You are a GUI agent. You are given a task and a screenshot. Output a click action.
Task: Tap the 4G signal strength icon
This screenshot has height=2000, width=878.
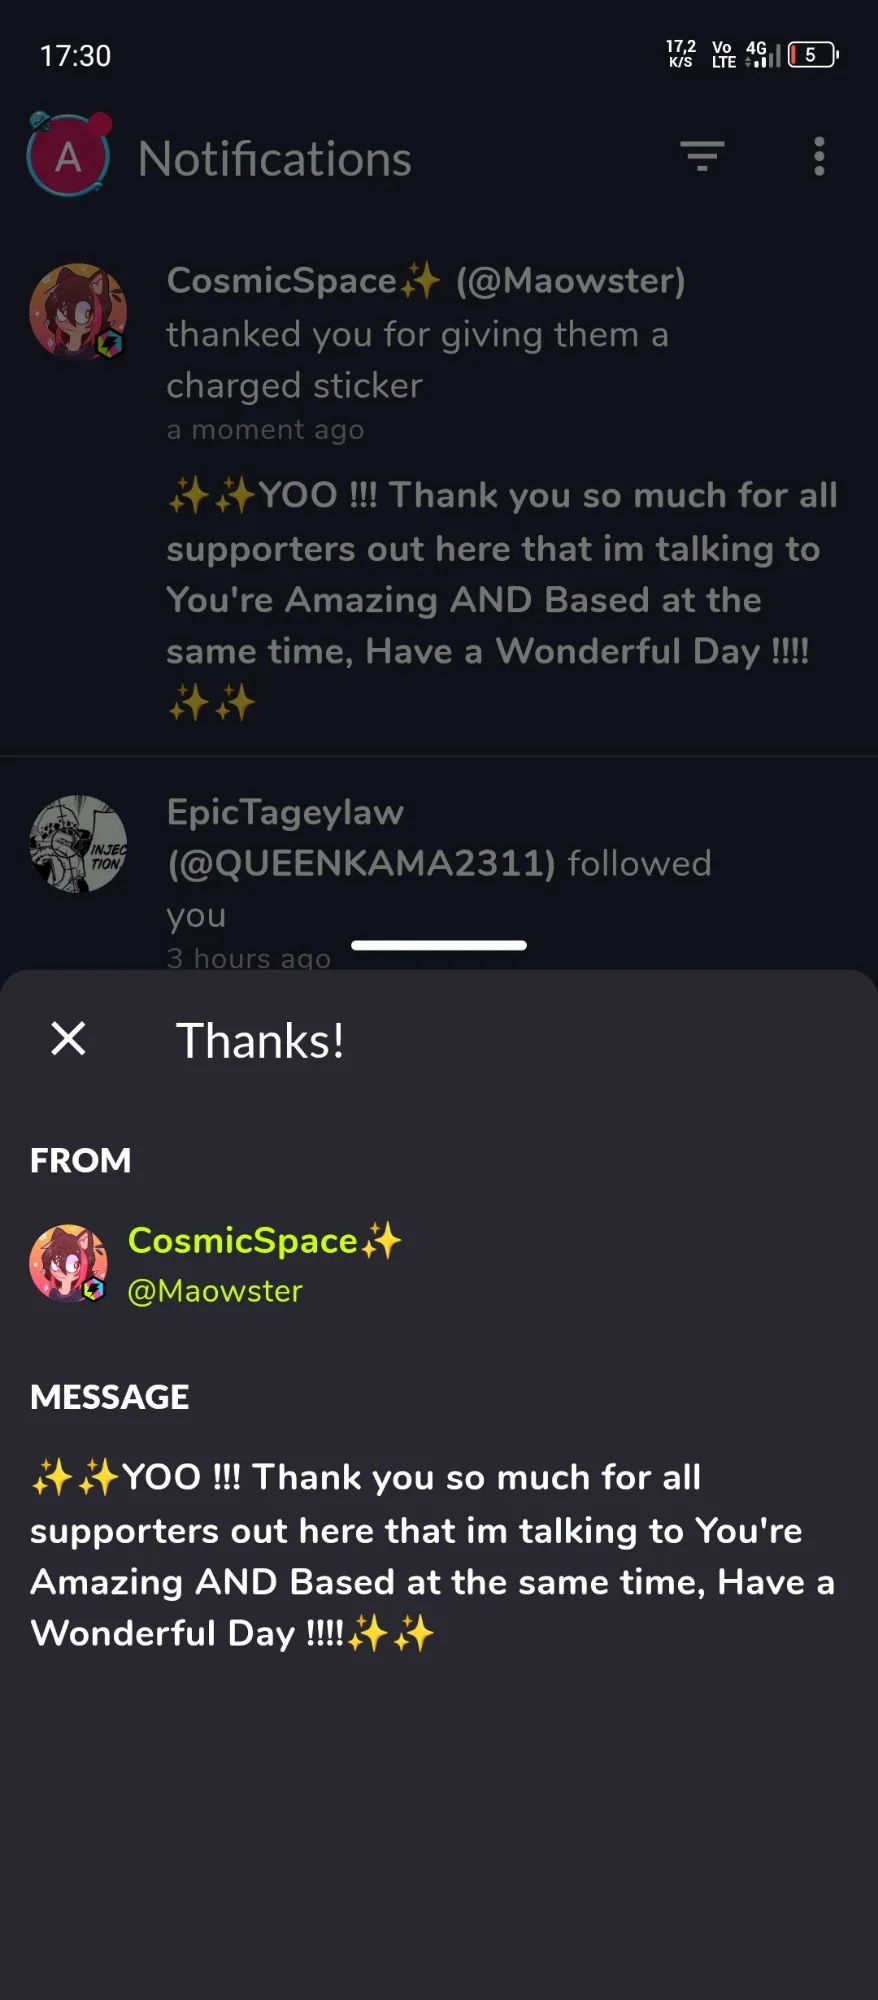click(763, 55)
